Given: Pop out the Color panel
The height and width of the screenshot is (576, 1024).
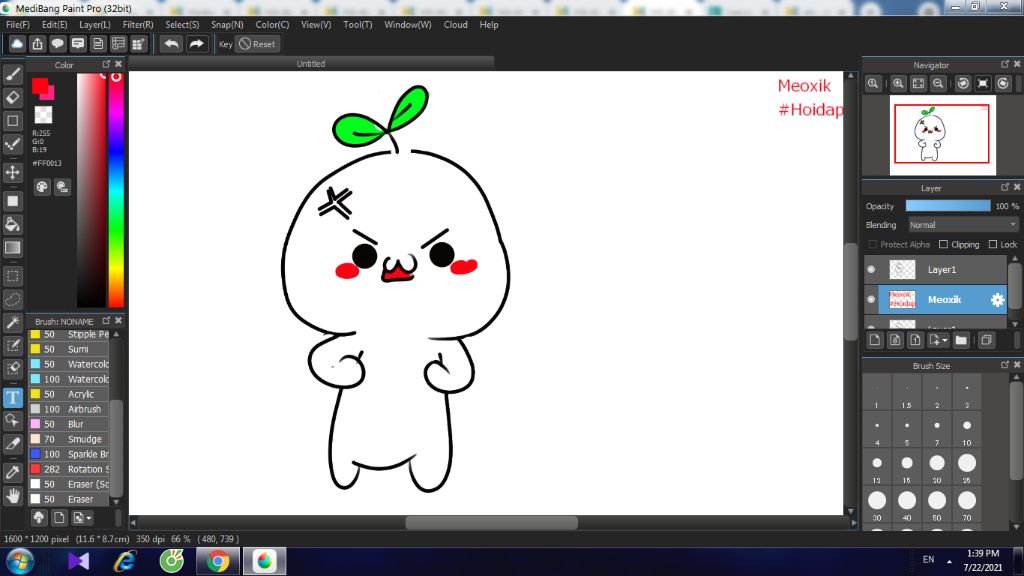Looking at the screenshot, I should click(106, 64).
